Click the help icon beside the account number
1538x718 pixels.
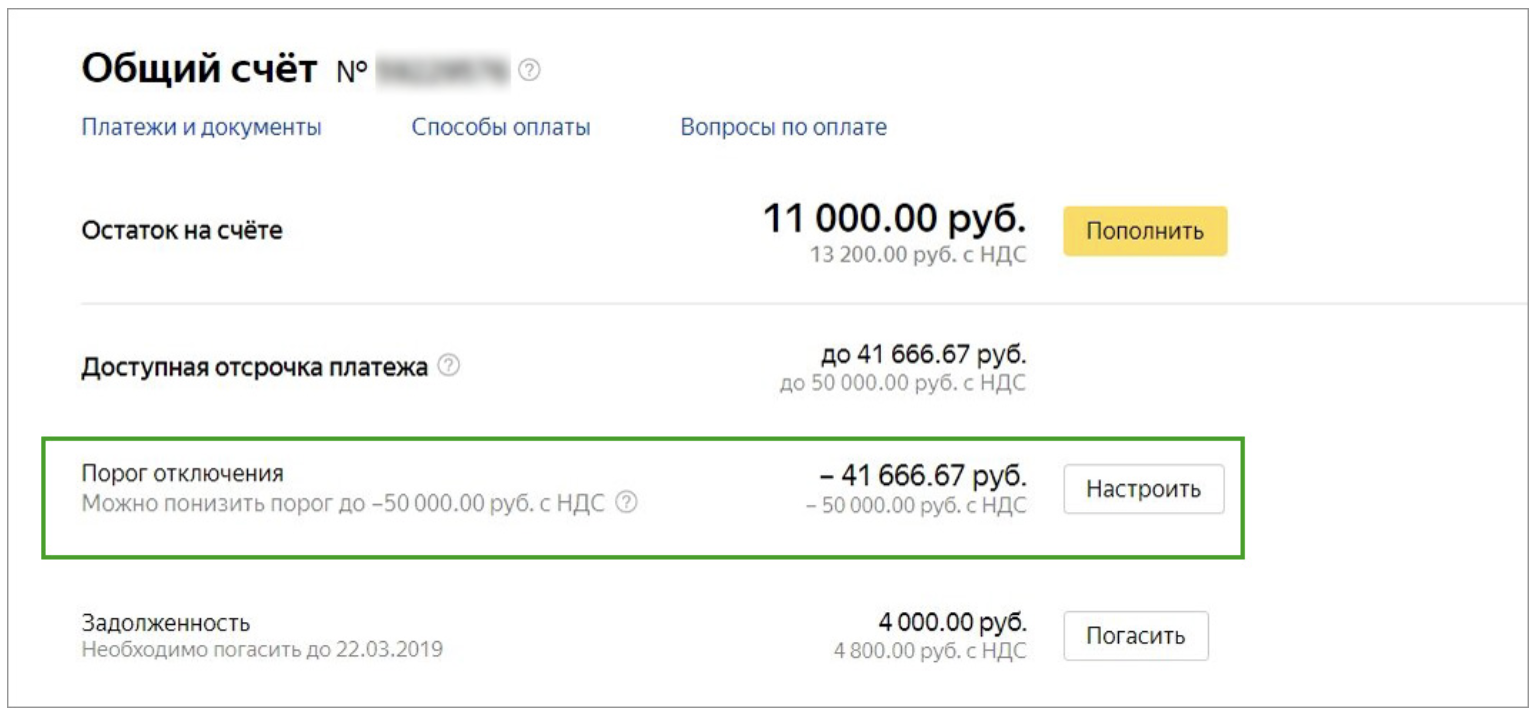(x=530, y=71)
